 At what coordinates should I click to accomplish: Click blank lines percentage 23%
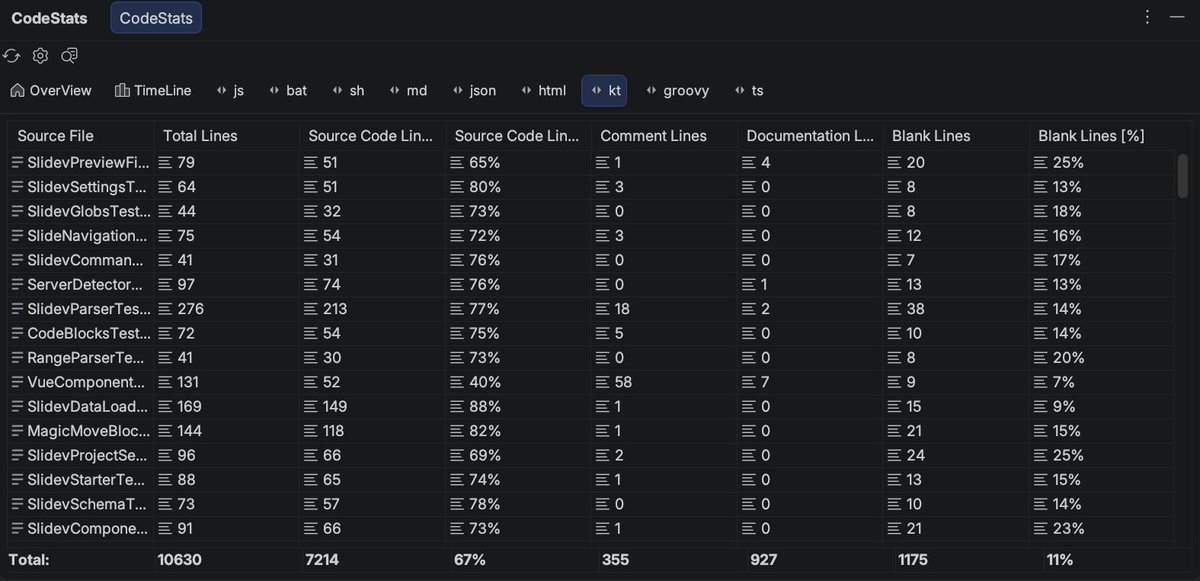tap(1067, 528)
